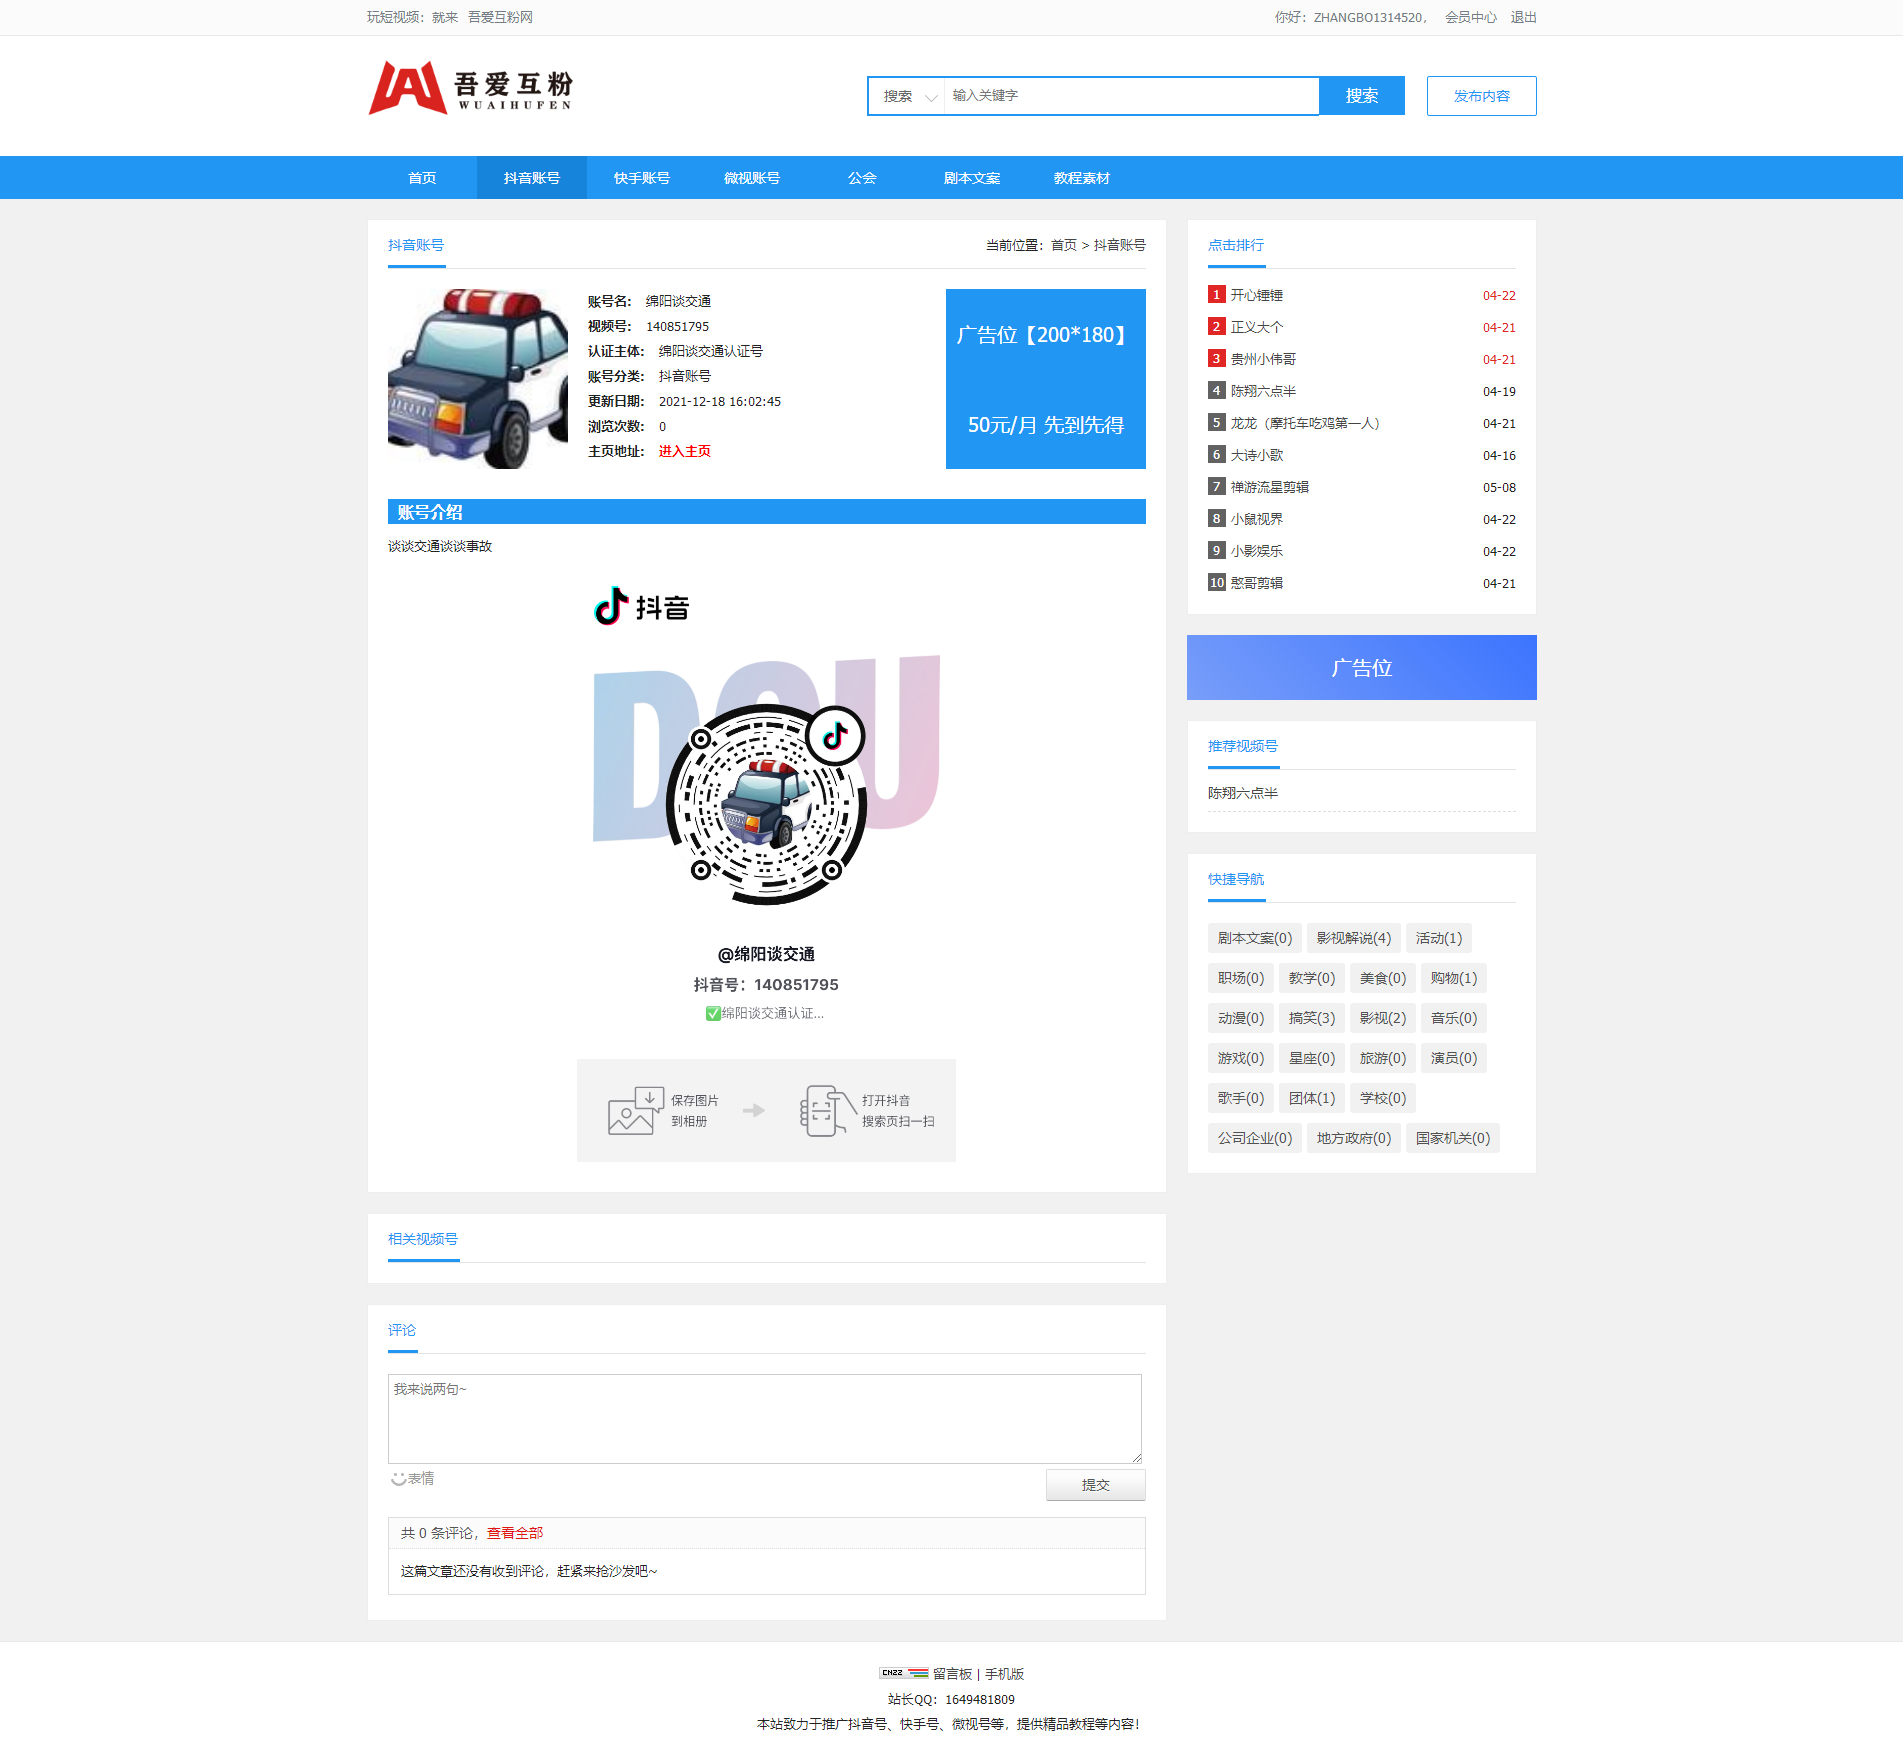Select the 影视解说(4) quick-nav tag
1903x1757 pixels.
(1353, 938)
